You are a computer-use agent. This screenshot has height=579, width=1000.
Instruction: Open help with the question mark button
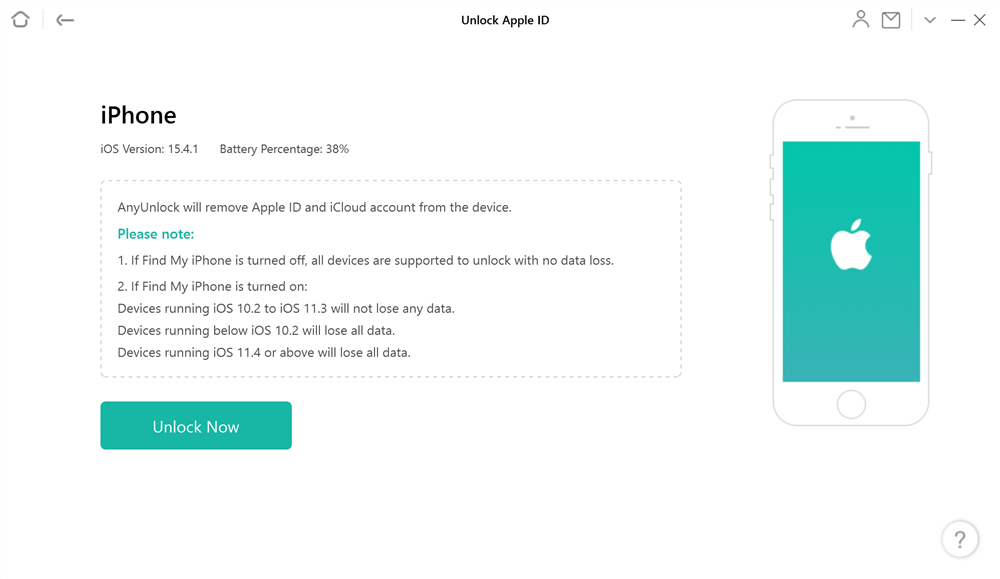click(x=960, y=539)
